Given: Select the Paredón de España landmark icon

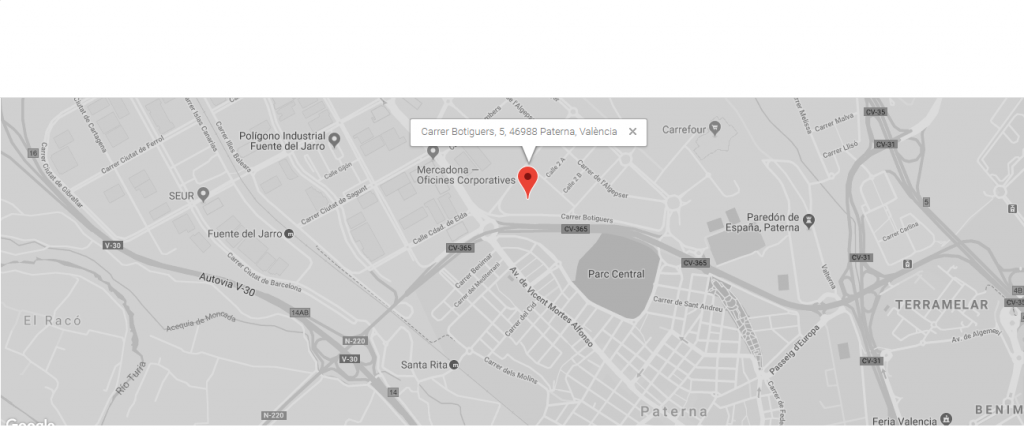Looking at the screenshot, I should 809,221.
